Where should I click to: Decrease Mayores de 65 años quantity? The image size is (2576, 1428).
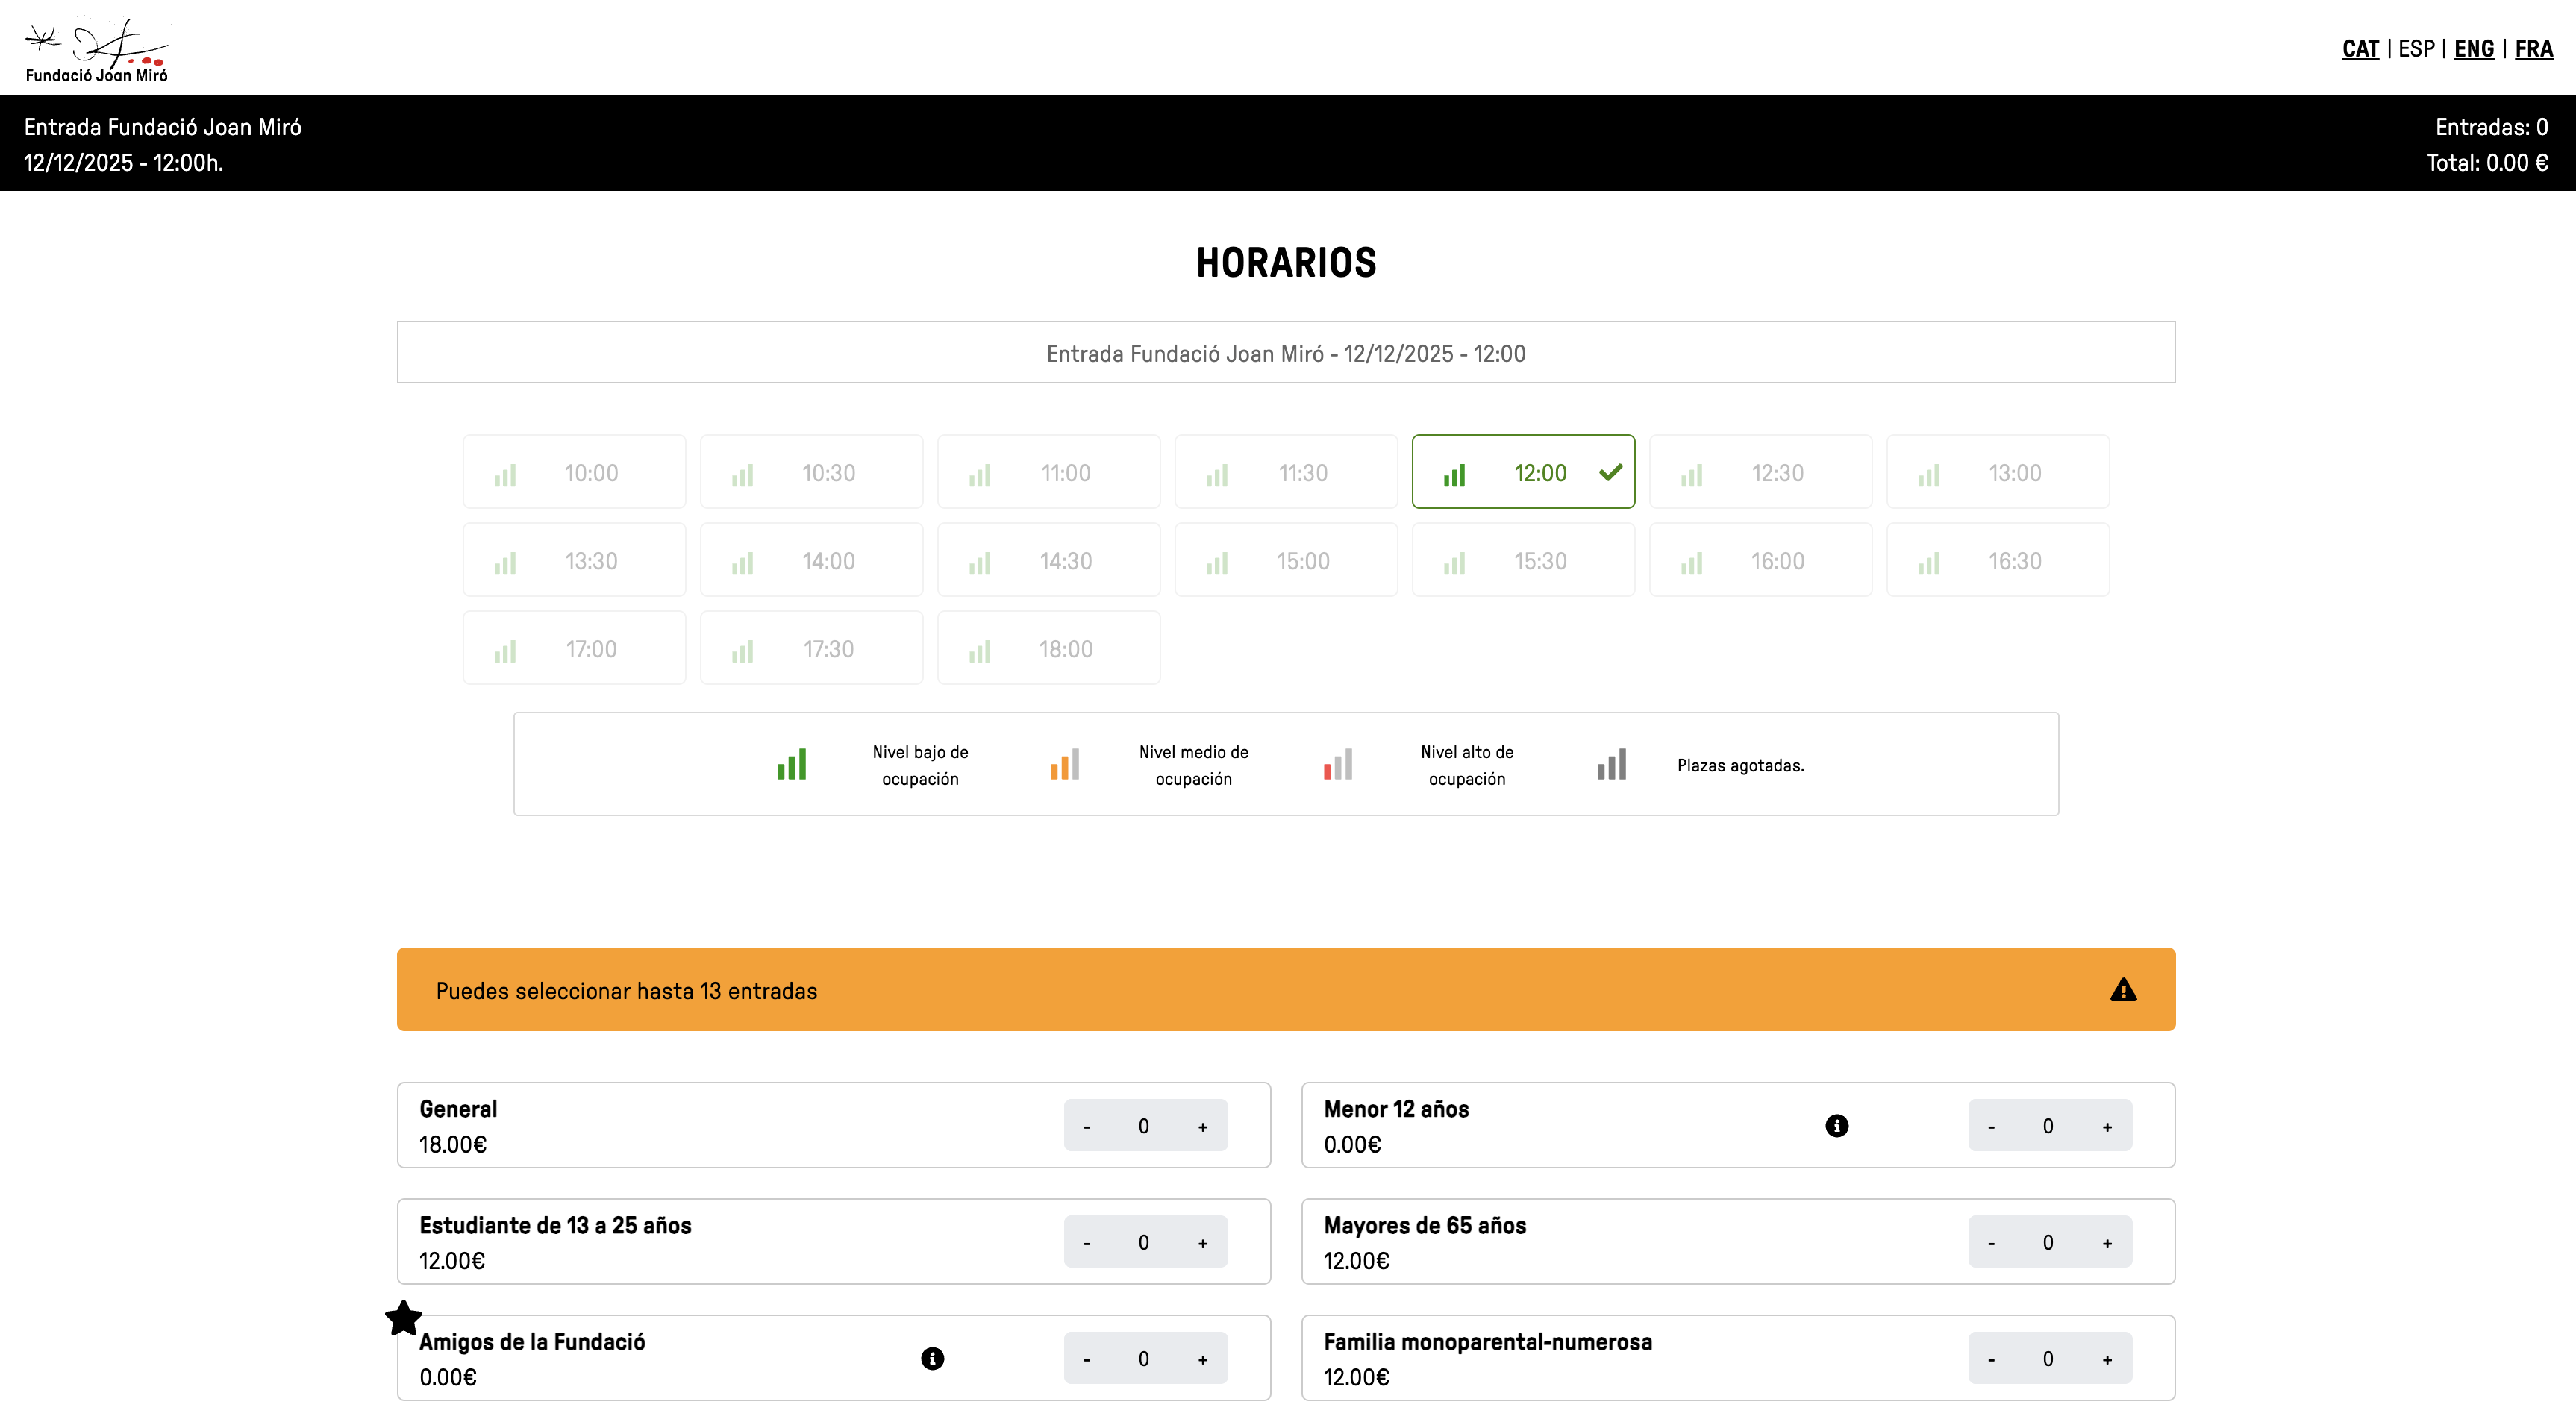pos(1991,1243)
